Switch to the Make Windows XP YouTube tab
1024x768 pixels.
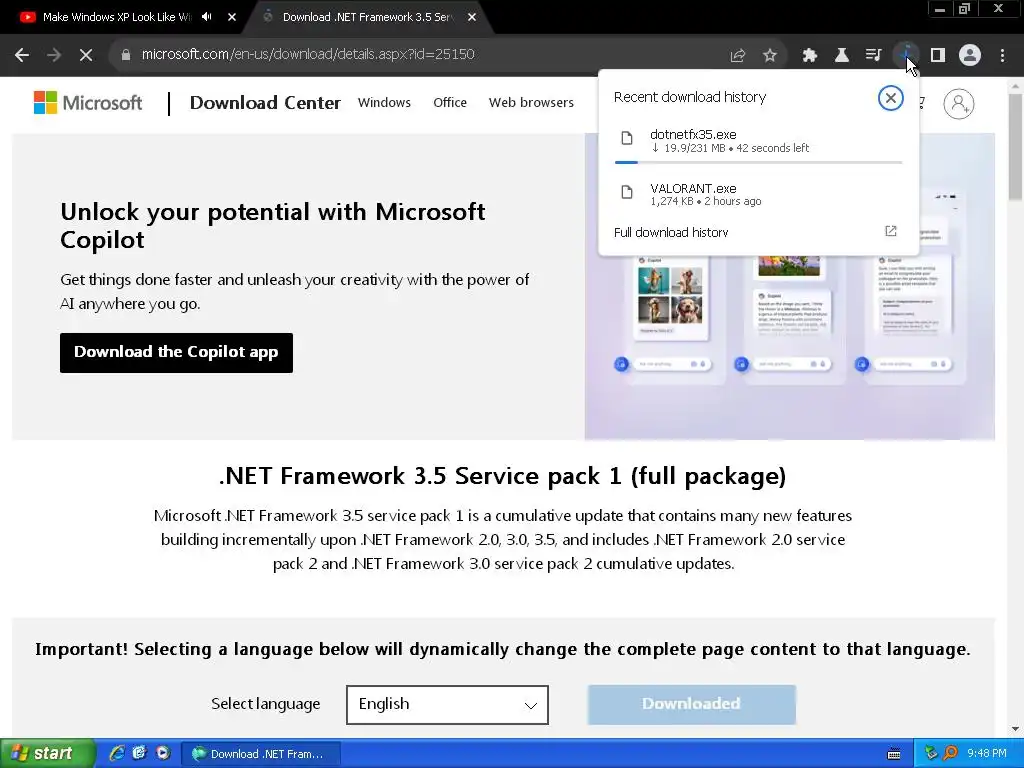[118, 17]
